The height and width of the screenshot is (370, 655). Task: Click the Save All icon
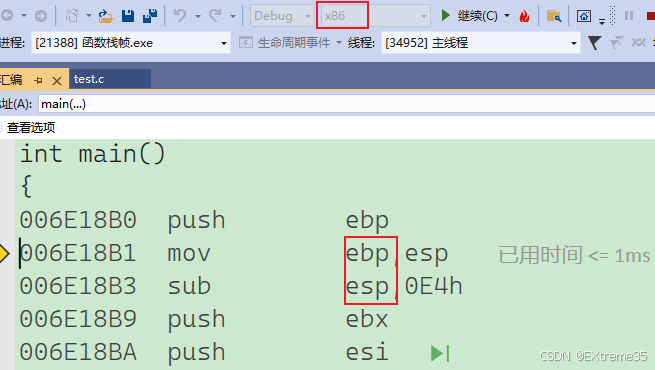150,16
